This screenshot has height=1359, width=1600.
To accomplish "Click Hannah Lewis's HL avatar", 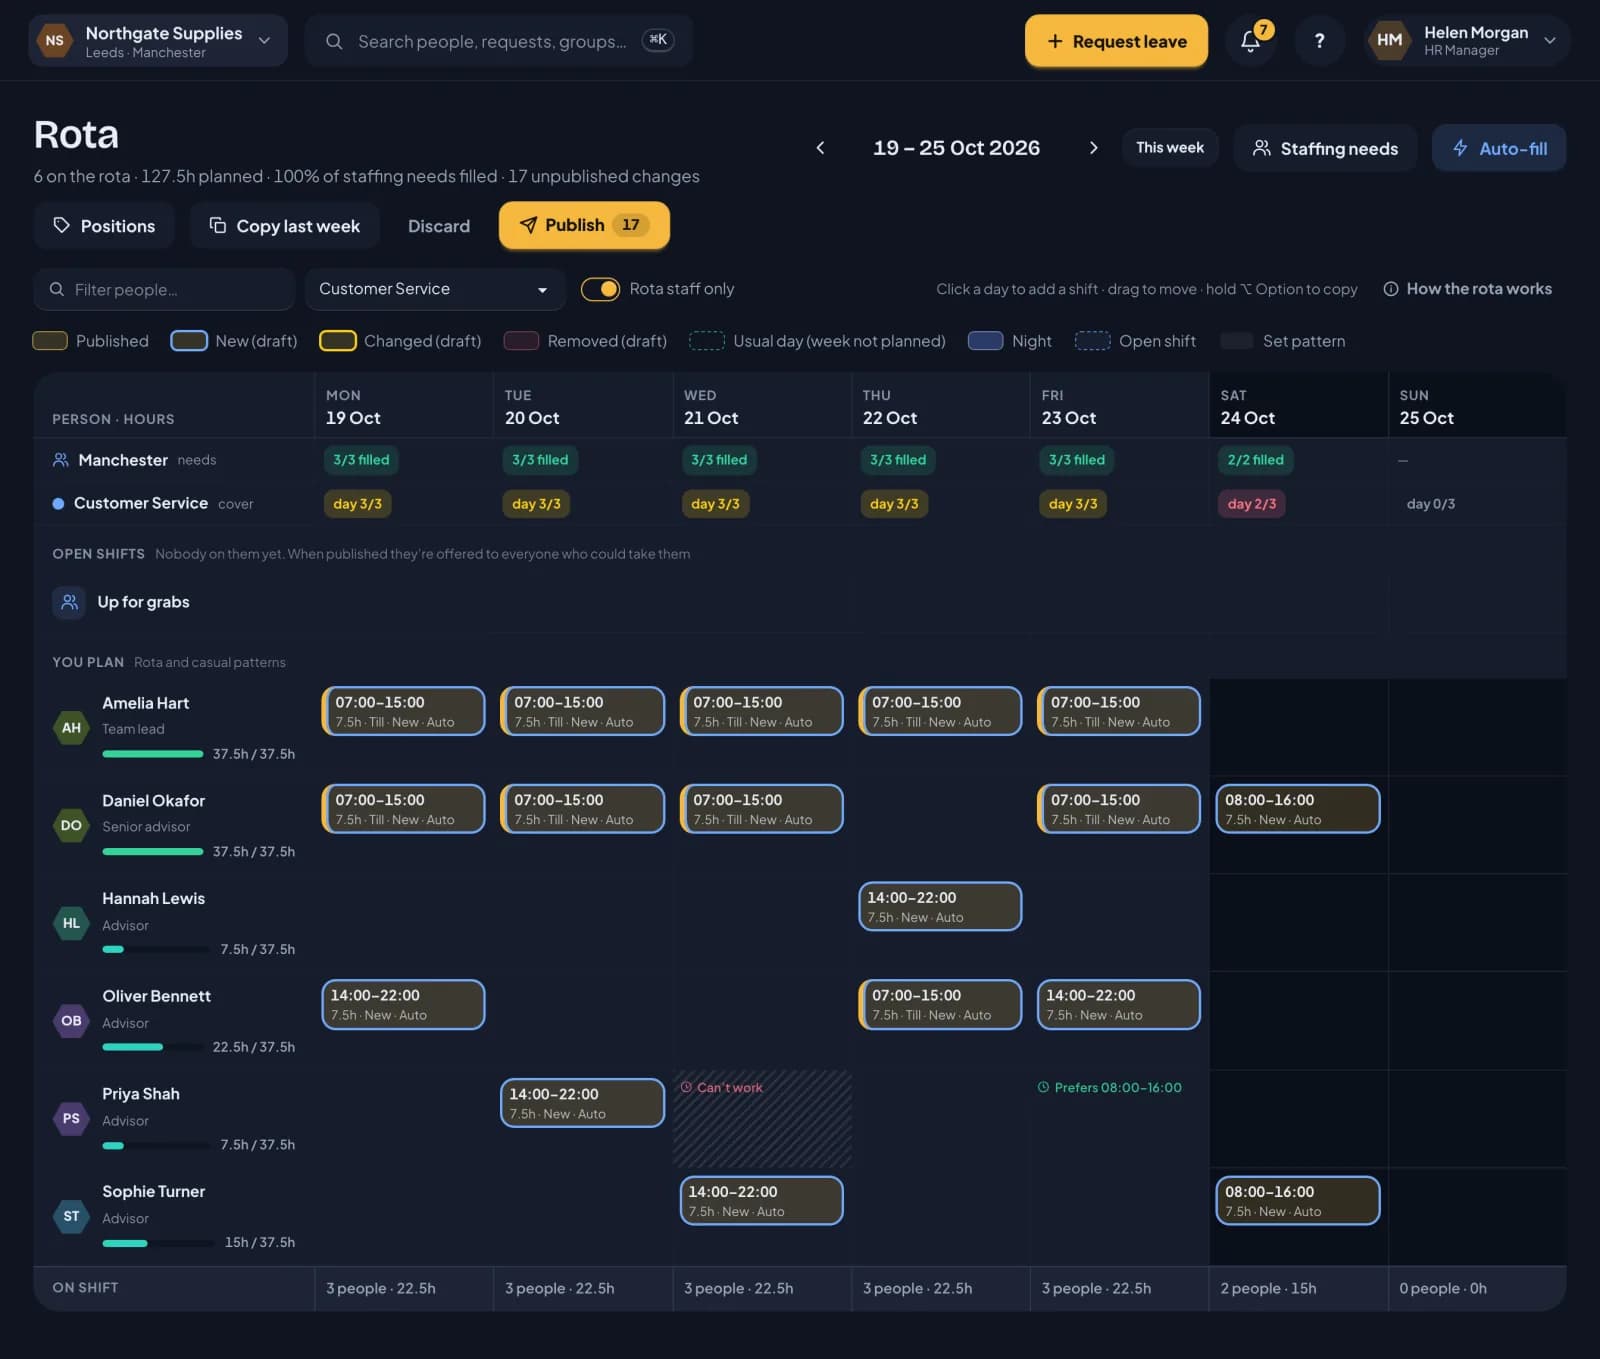I will coord(71,923).
